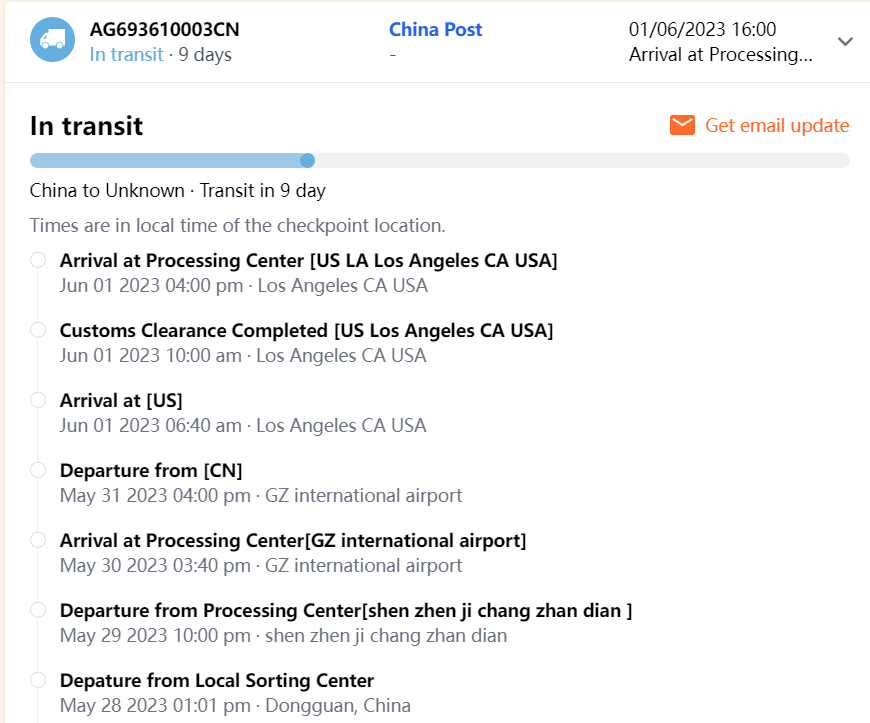Viewport: 870px width, 723px height.
Task: Click the latest update date 01/06/2023 16:00
Action: click(702, 30)
